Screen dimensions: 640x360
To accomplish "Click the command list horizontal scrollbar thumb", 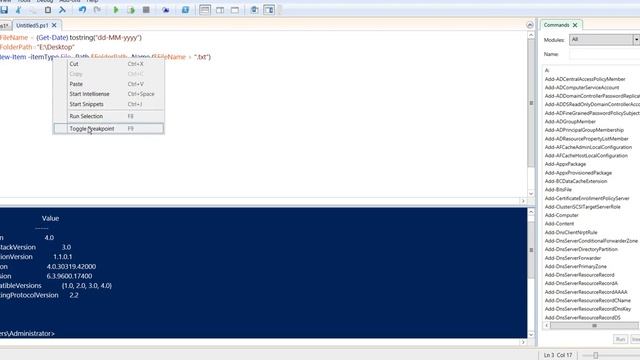I will click(594, 325).
